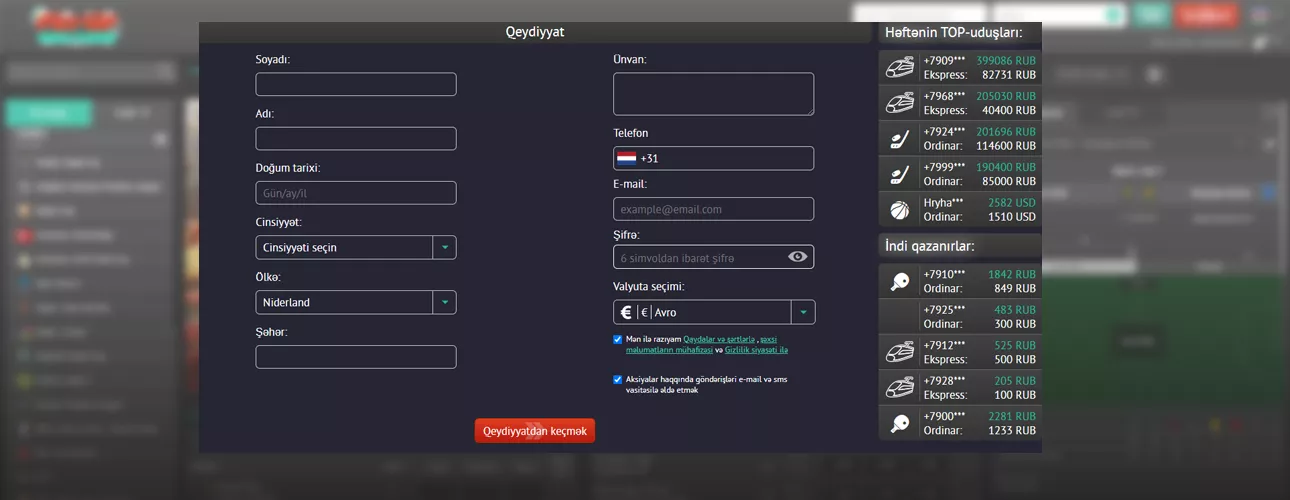This screenshot has width=1290, height=500.
Task: Click the Netherlands flag in Telefon field
Action: [x=627, y=158]
